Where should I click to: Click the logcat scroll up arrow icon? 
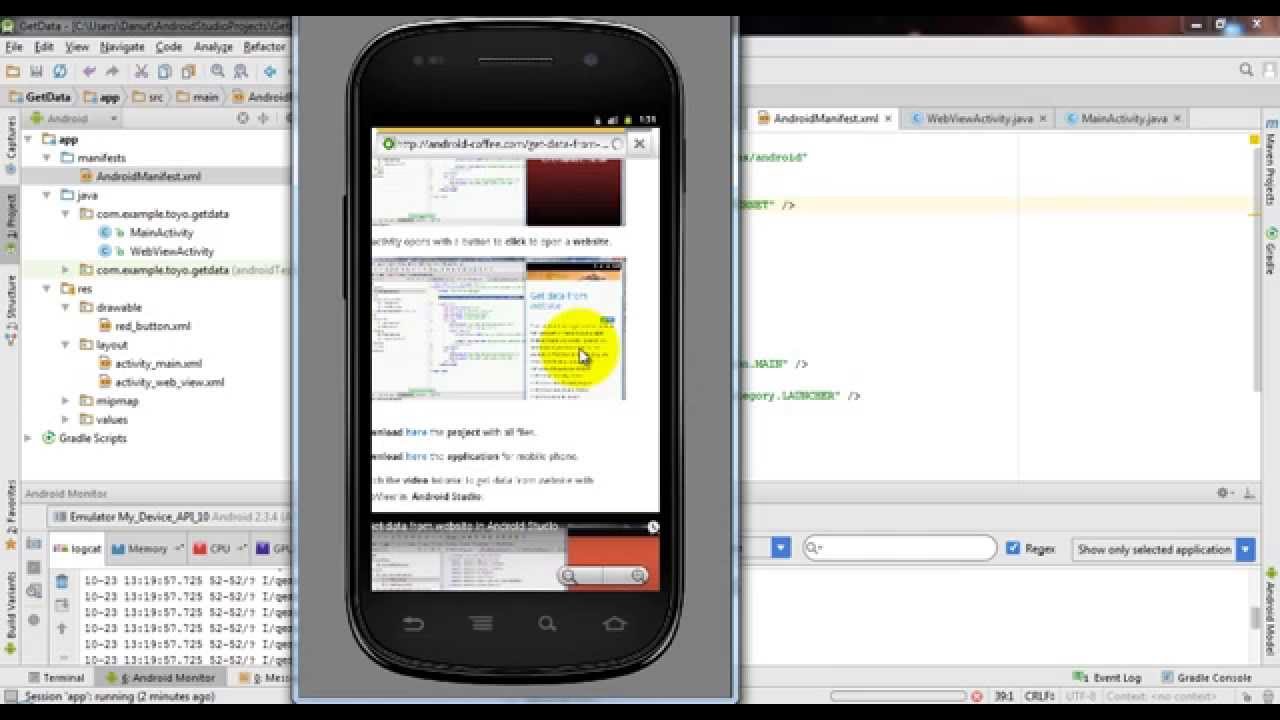coord(62,629)
